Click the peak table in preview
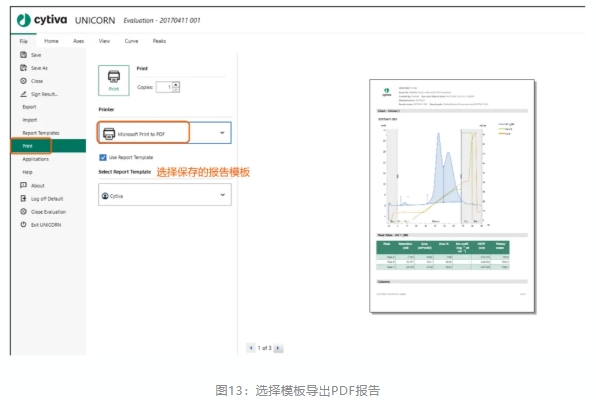This screenshot has height=402, width=596. [443, 255]
